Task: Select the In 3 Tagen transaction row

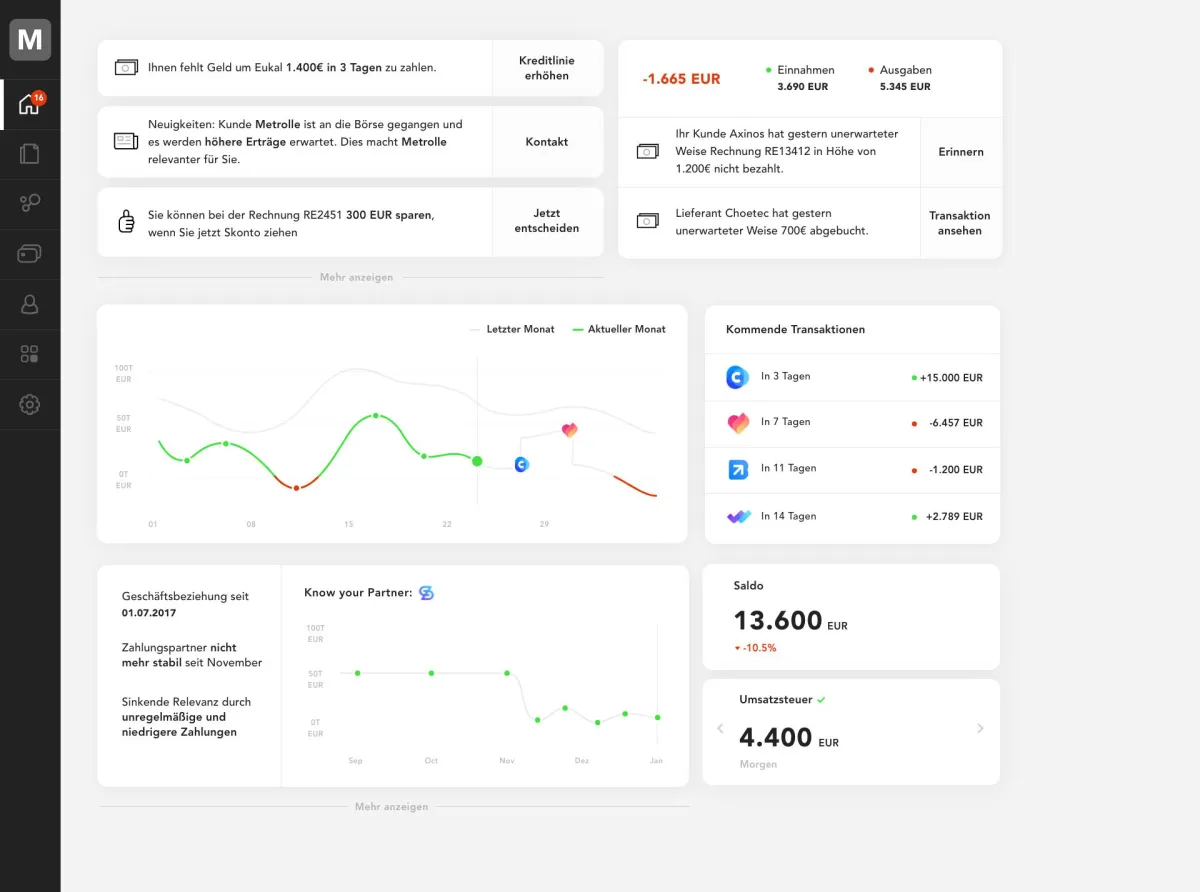Action: click(x=852, y=378)
